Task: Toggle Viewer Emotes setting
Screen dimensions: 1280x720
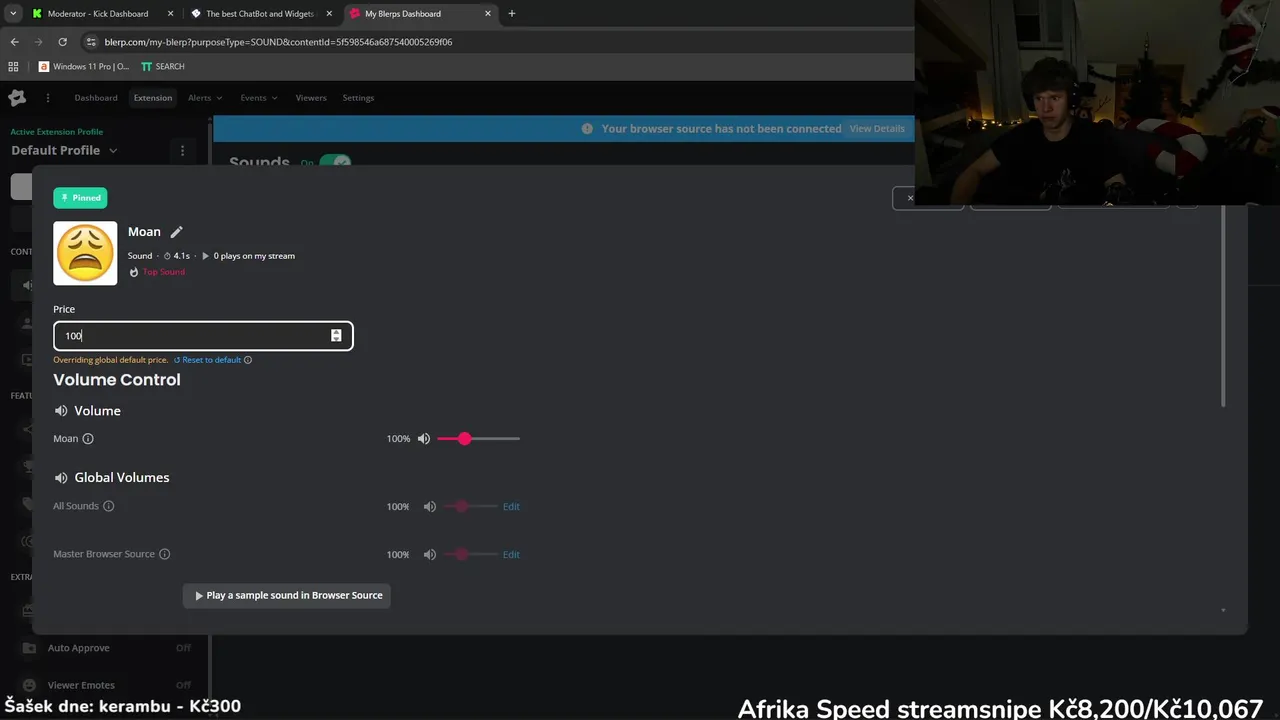Action: tap(183, 685)
